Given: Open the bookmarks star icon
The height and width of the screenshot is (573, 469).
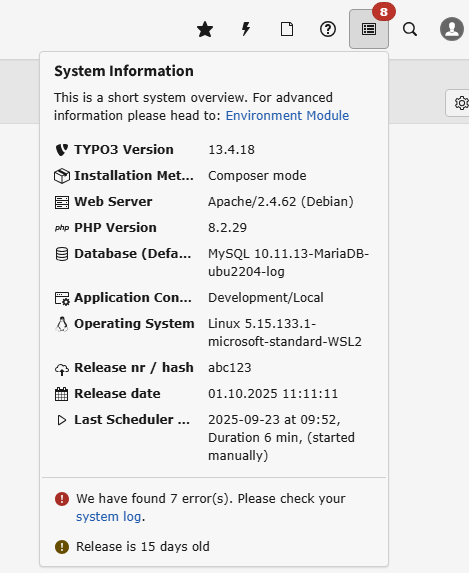Looking at the screenshot, I should tap(205, 29).
